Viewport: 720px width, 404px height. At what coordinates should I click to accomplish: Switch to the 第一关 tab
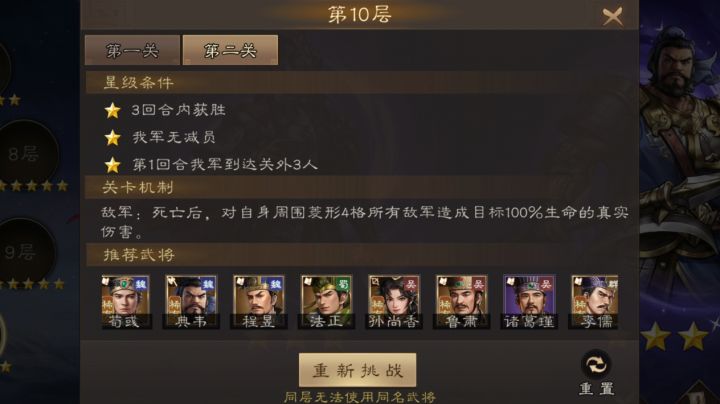pos(132,50)
